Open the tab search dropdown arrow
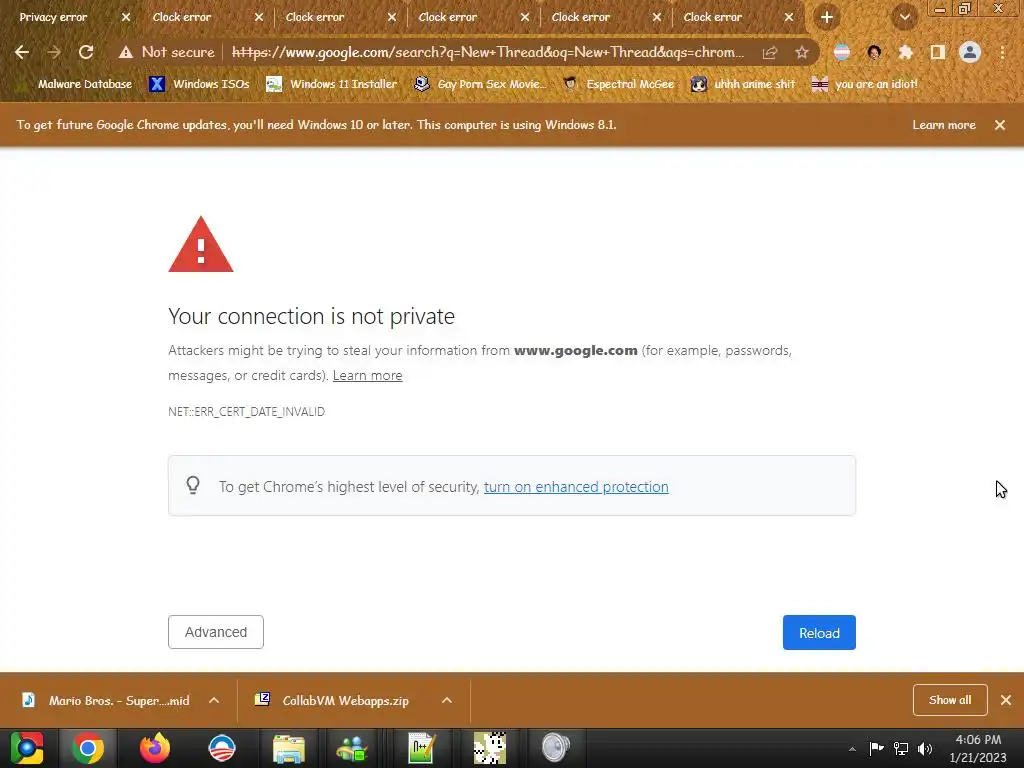The height and width of the screenshot is (768, 1024). pos(904,18)
